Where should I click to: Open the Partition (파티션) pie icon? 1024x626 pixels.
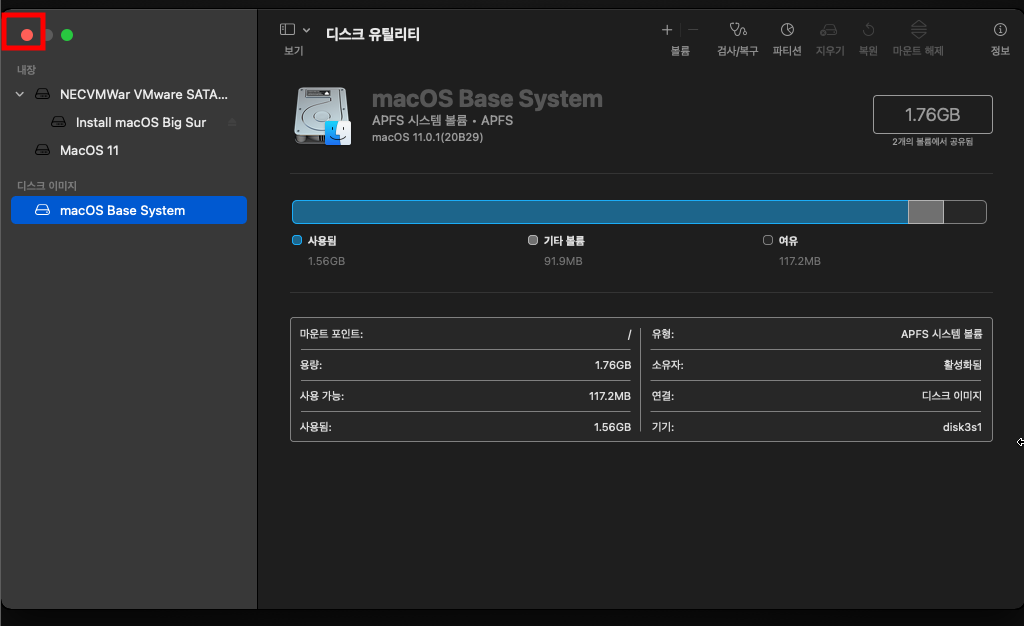[x=787, y=29]
